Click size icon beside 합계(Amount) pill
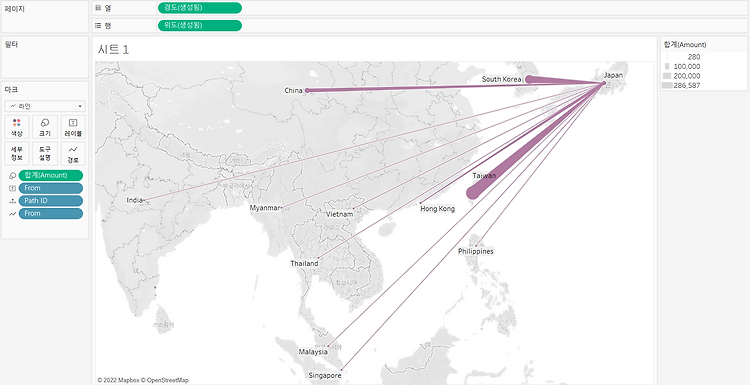The width and height of the screenshot is (750, 385). point(12,176)
